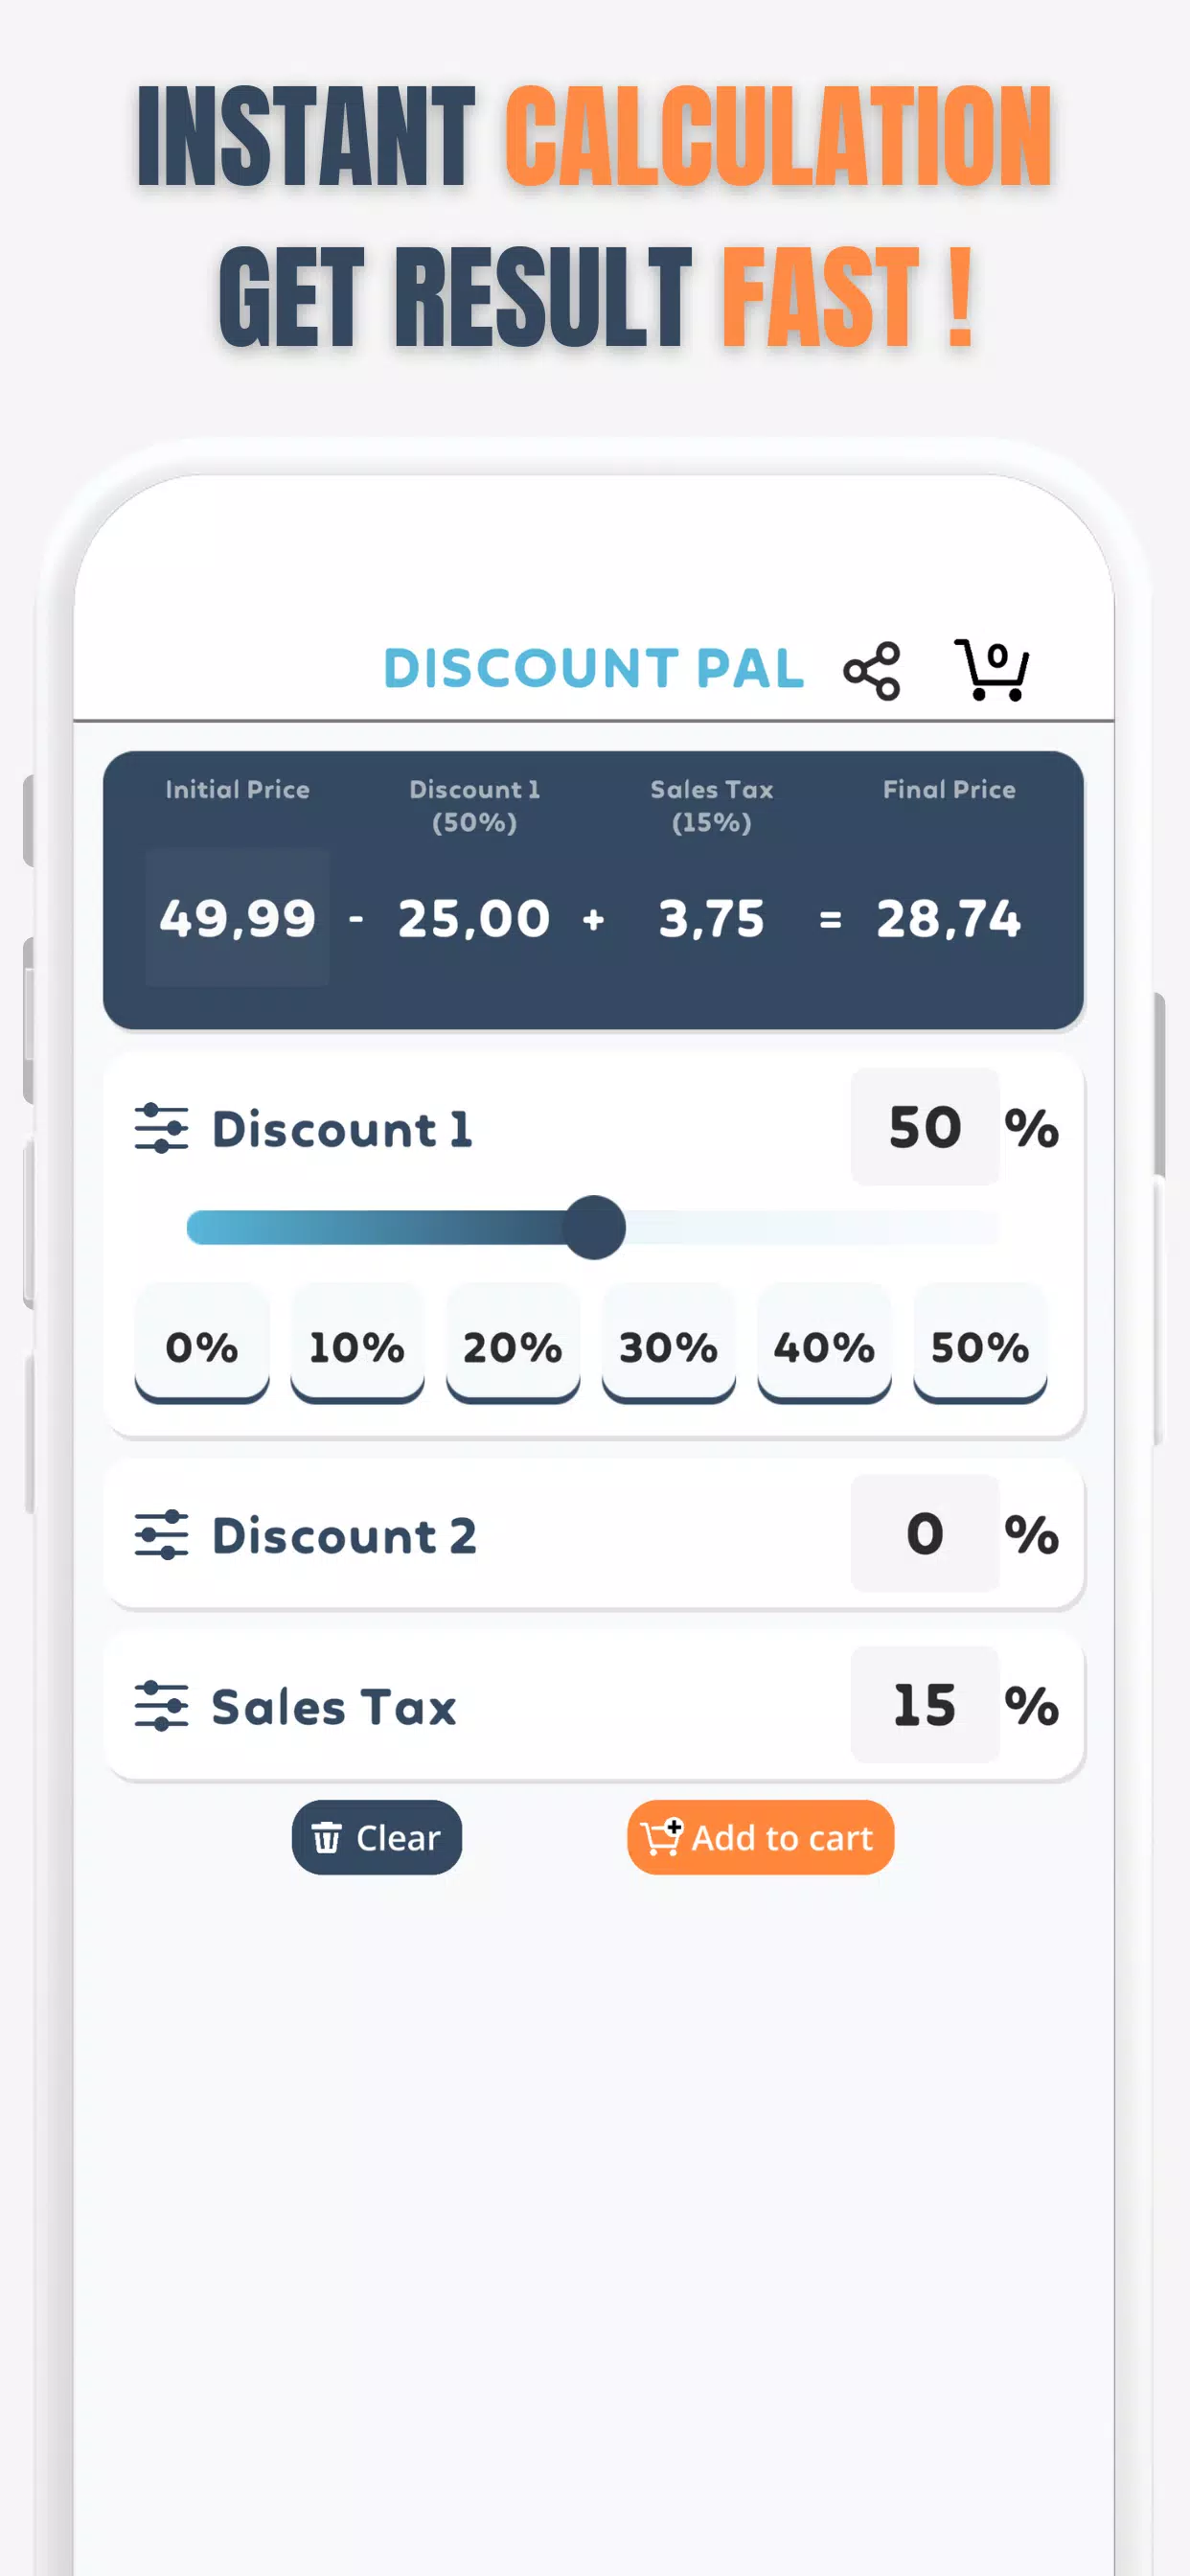Tap the share icon in header
This screenshot has width=1190, height=2576.
click(872, 670)
